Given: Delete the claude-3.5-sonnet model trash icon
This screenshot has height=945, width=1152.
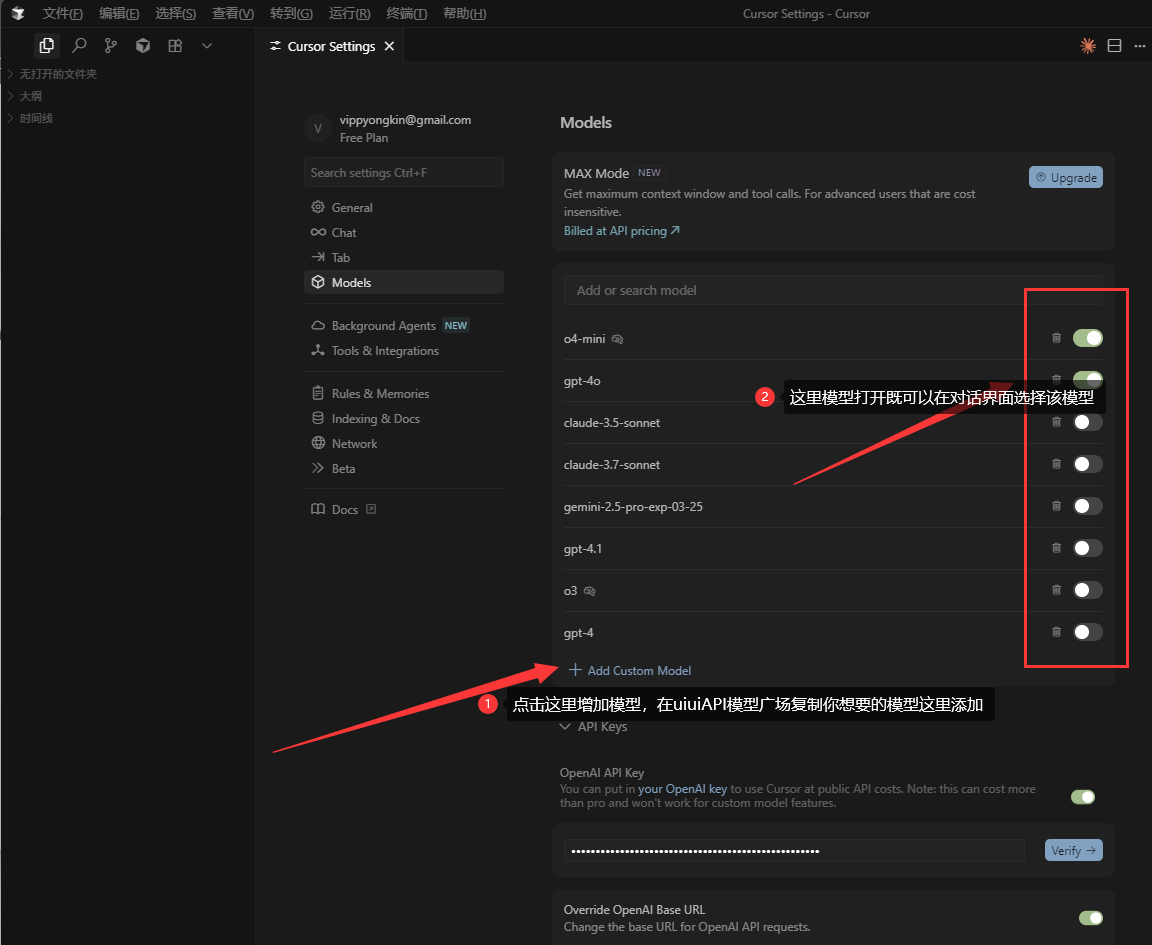Looking at the screenshot, I should tap(1056, 422).
